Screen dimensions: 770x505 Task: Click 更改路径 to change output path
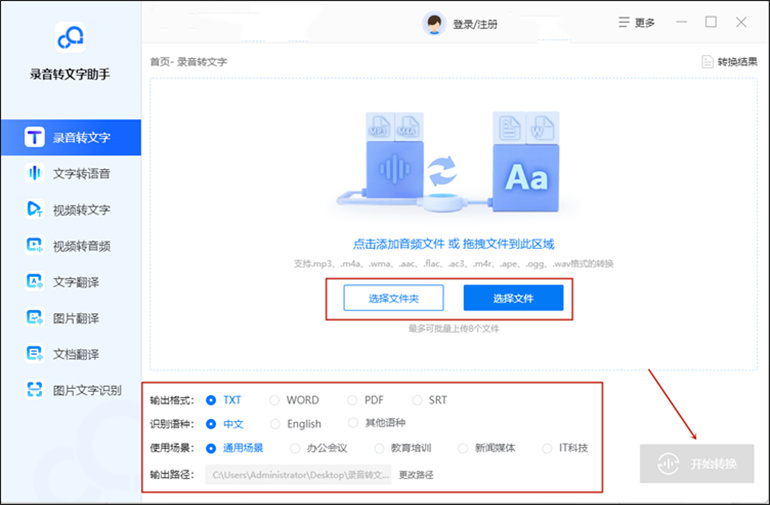416,475
